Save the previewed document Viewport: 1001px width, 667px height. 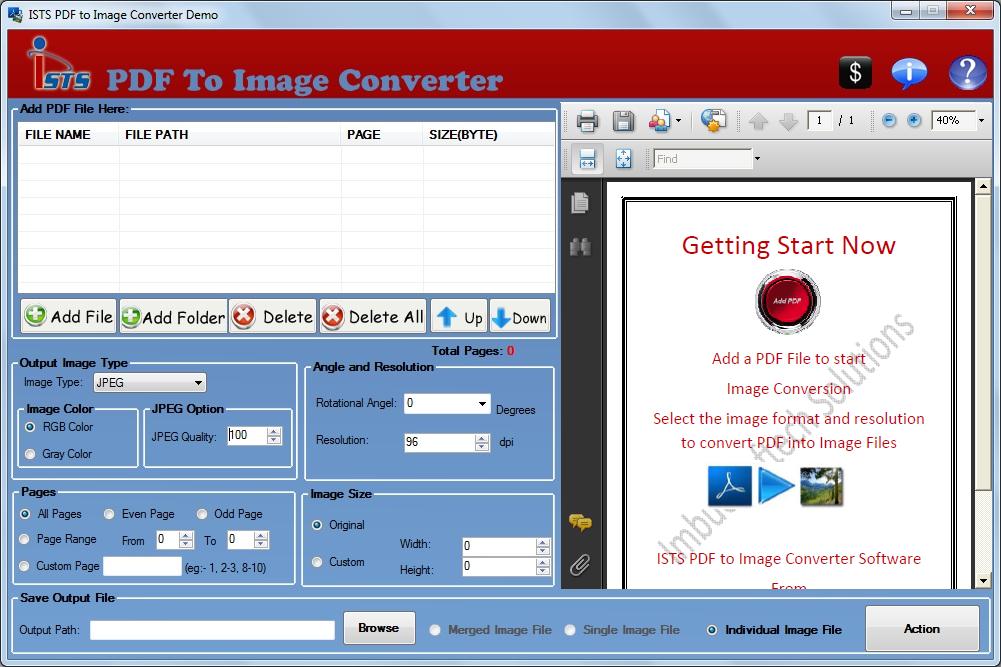tap(623, 121)
